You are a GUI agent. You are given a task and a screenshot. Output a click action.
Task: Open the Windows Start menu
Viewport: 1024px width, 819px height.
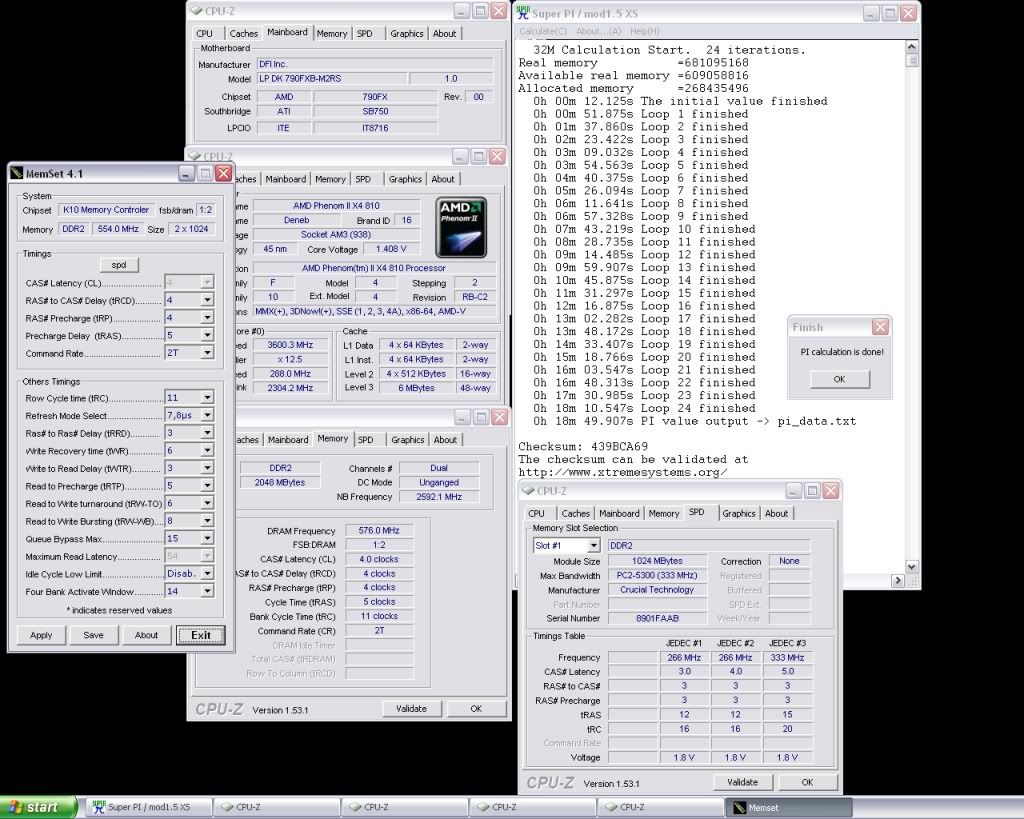coord(38,807)
